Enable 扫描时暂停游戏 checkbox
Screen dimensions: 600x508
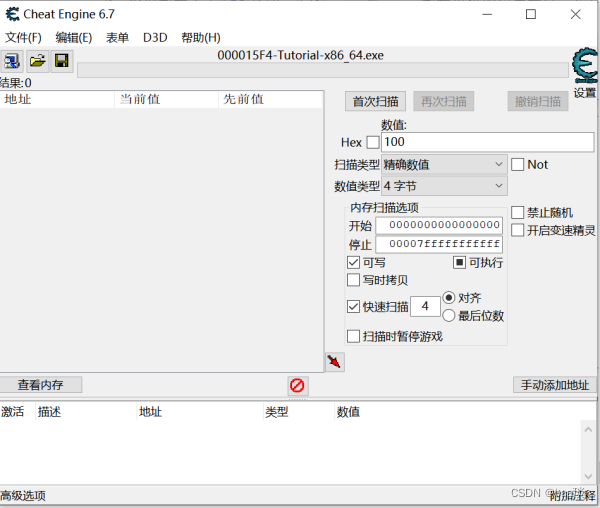pyautogui.click(x=353, y=336)
